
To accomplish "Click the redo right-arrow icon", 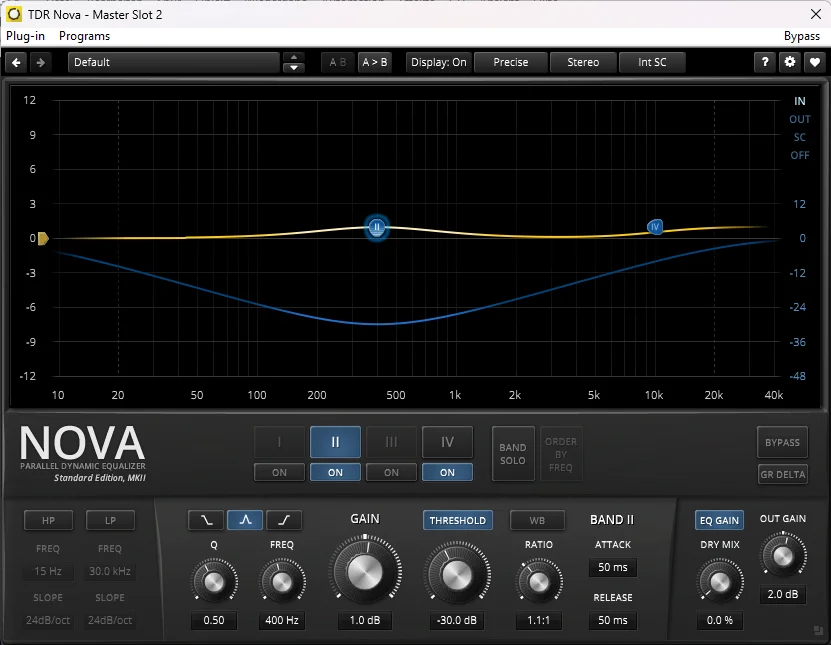I will click(x=40, y=63).
